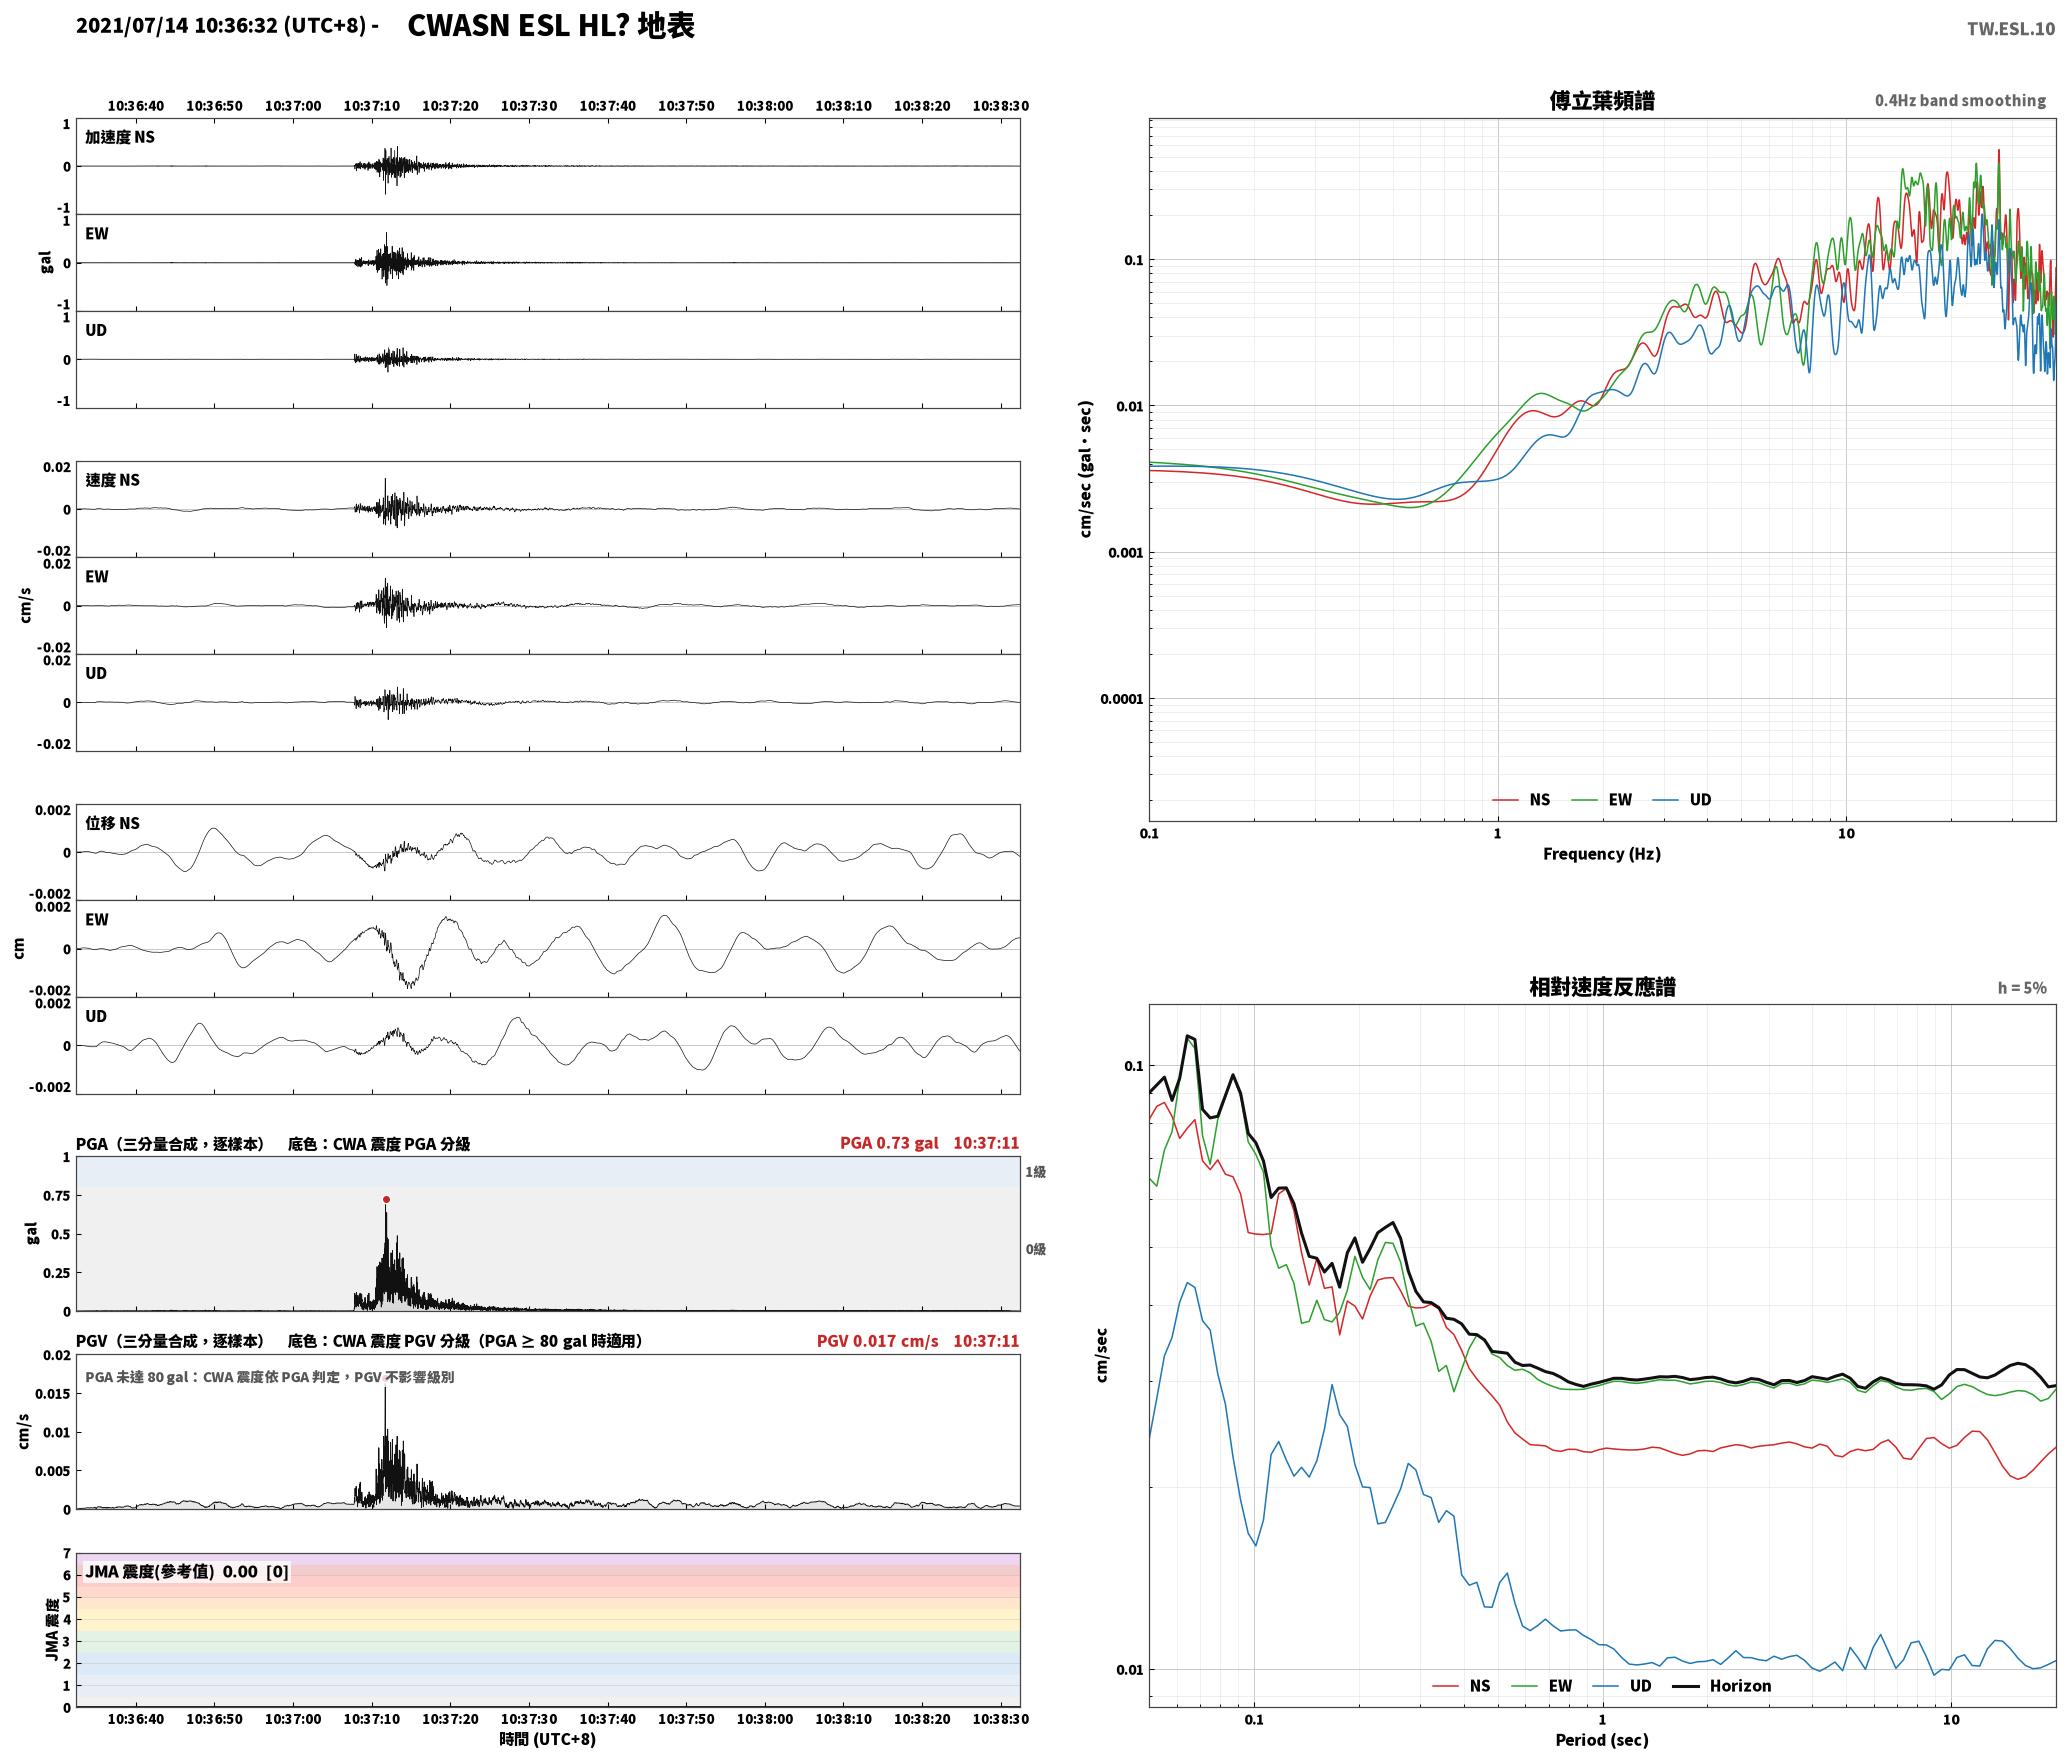Image resolution: width=2066 pixels, height=1760 pixels.
Task: Click the NS legend entry in Fourier spectrum
Action: (1521, 799)
